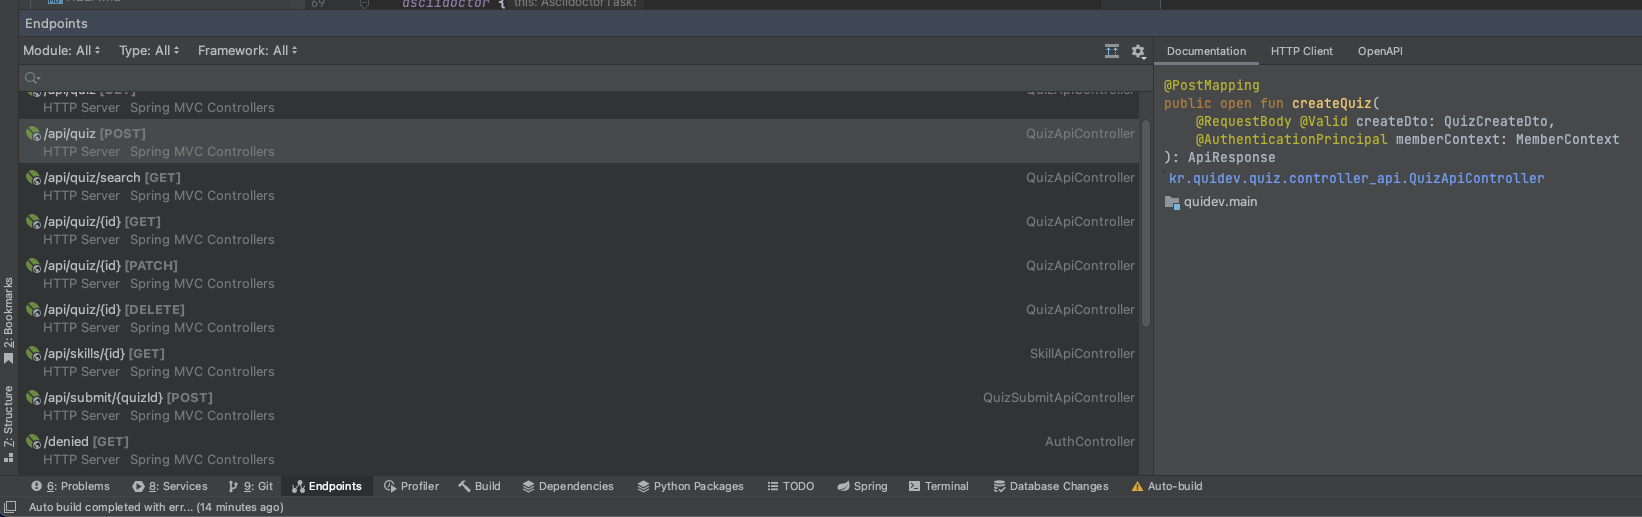Open the Build tool window
The image size is (1642, 517).
479,487
